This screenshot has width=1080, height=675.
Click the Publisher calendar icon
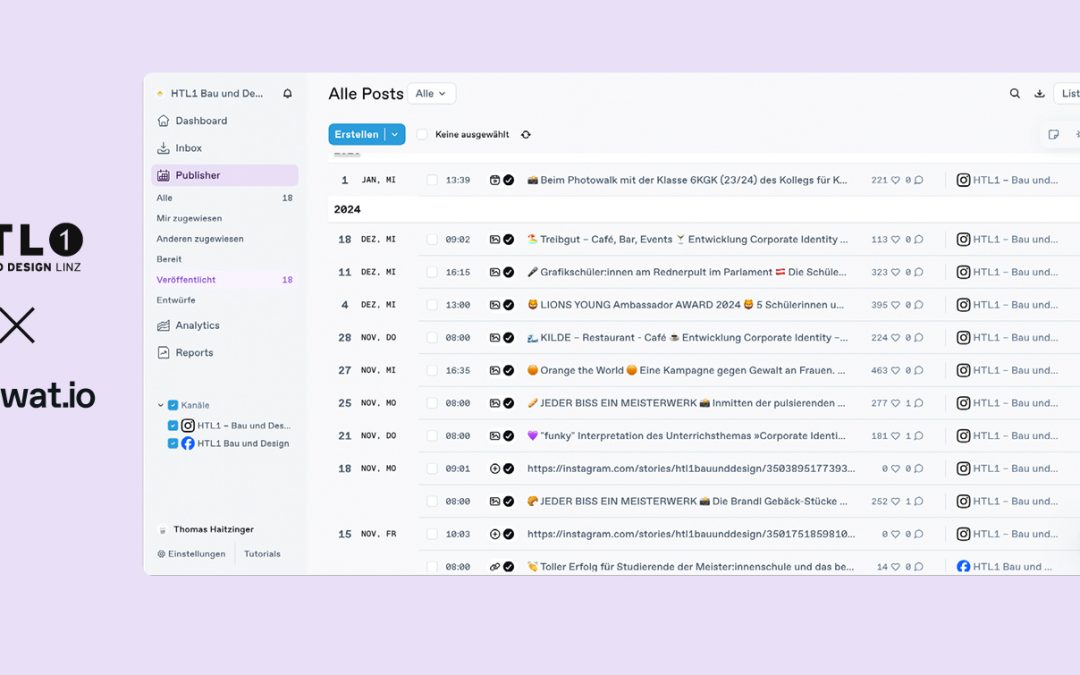pyautogui.click(x=163, y=175)
